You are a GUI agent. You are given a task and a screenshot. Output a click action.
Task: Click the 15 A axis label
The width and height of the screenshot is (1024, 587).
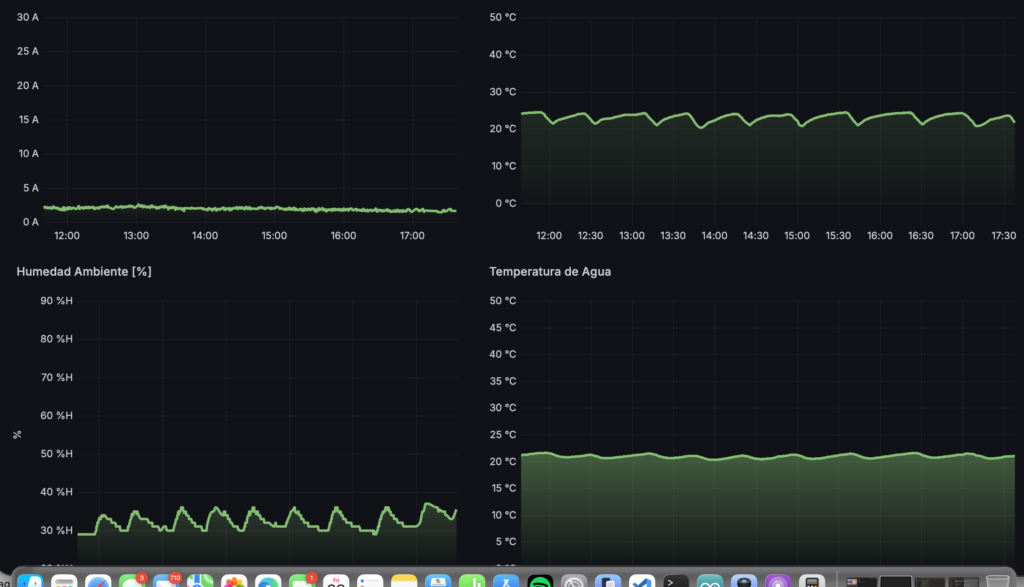(x=28, y=119)
